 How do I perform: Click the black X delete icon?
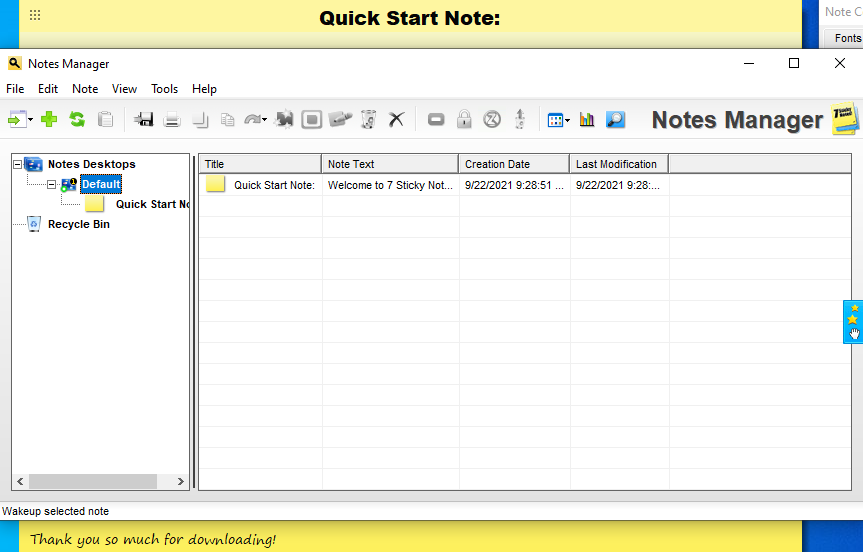396,120
